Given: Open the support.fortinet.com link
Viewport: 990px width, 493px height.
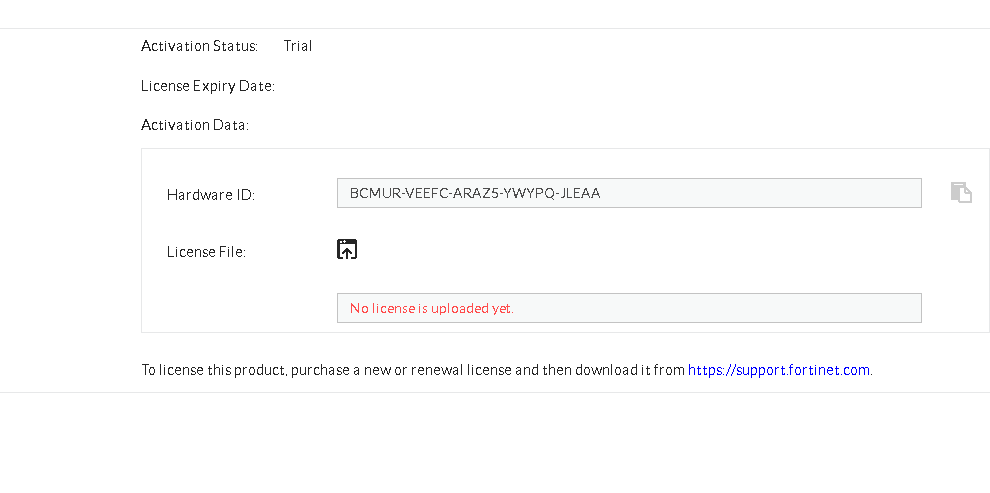Looking at the screenshot, I should point(779,370).
